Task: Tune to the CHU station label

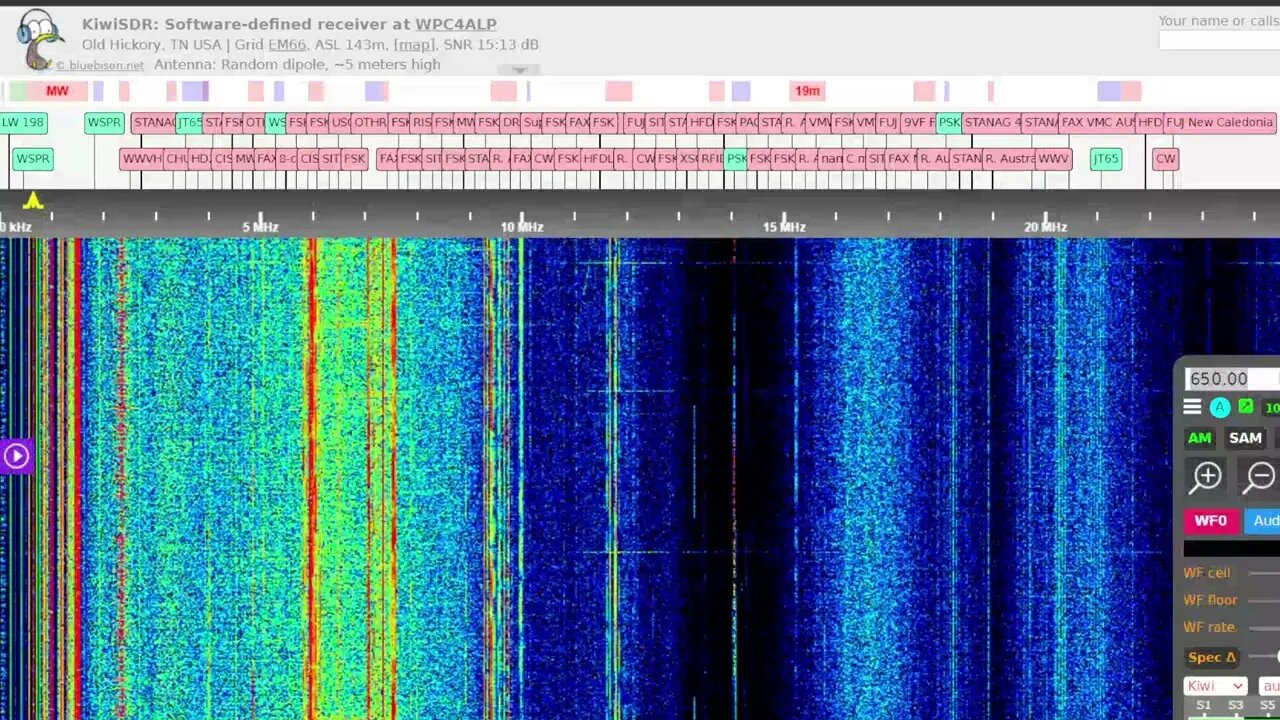Action: tap(176, 159)
